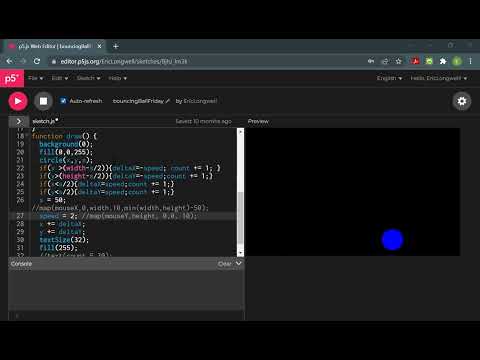The height and width of the screenshot is (360, 480).
Task: Bookmark this page with the star icon
Action: pos(398,61)
